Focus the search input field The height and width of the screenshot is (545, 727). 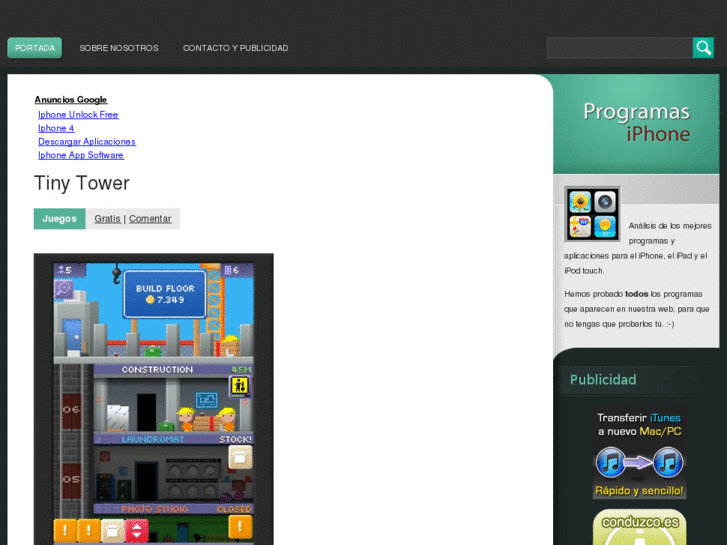click(x=620, y=48)
